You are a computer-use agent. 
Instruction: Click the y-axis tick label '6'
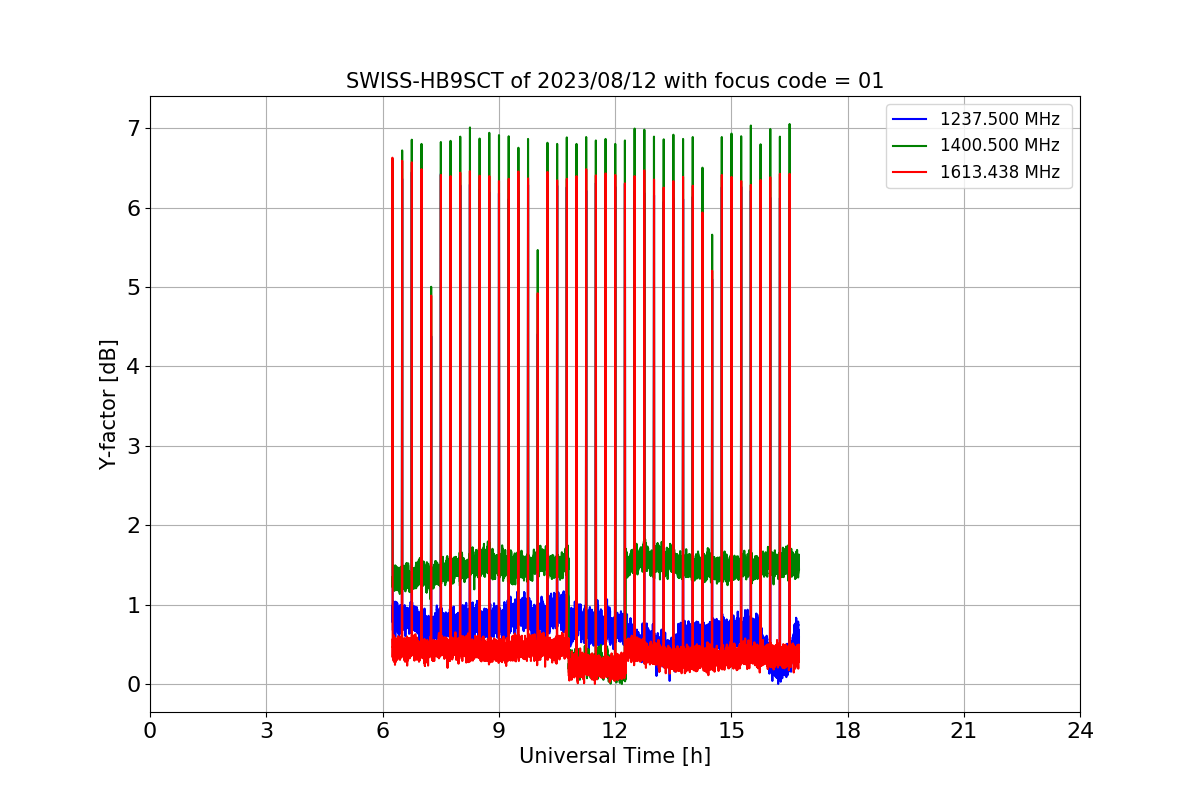tap(134, 208)
